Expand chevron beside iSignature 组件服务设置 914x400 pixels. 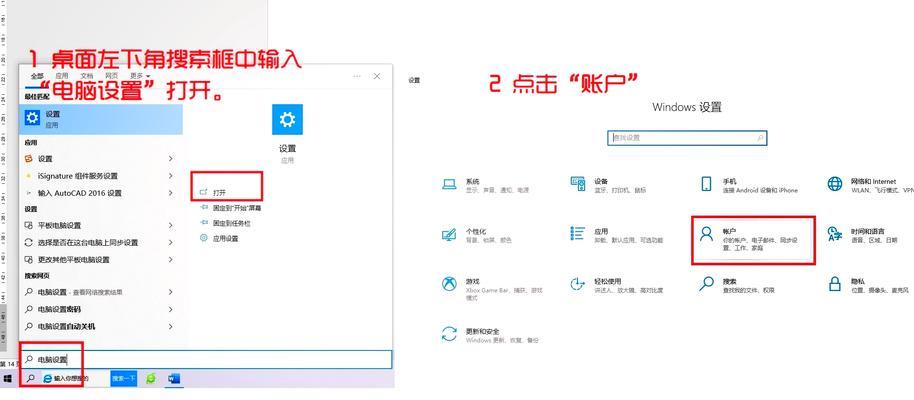pos(171,176)
